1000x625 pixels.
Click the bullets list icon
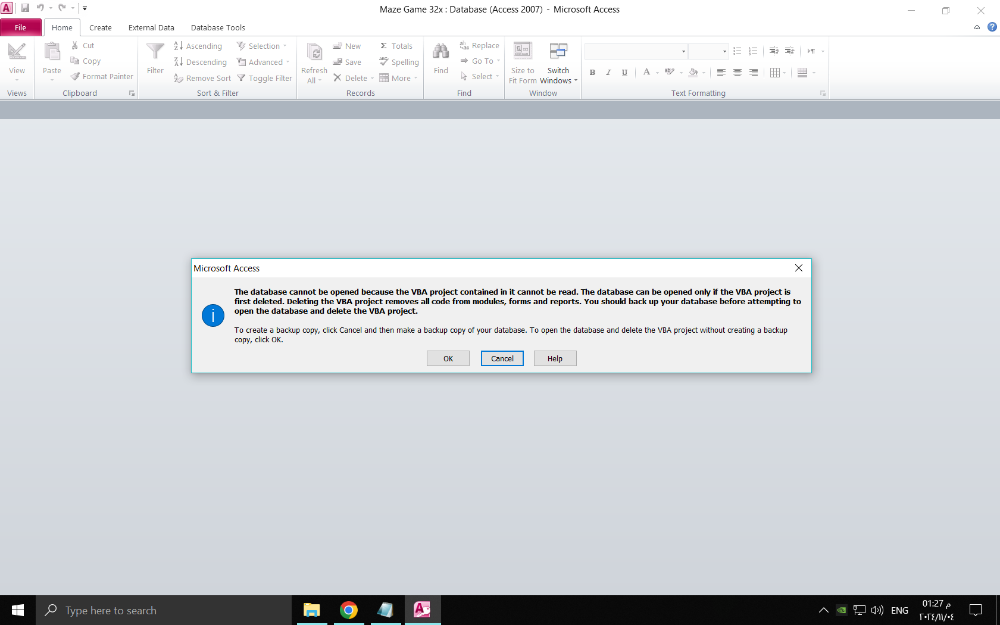[737, 51]
